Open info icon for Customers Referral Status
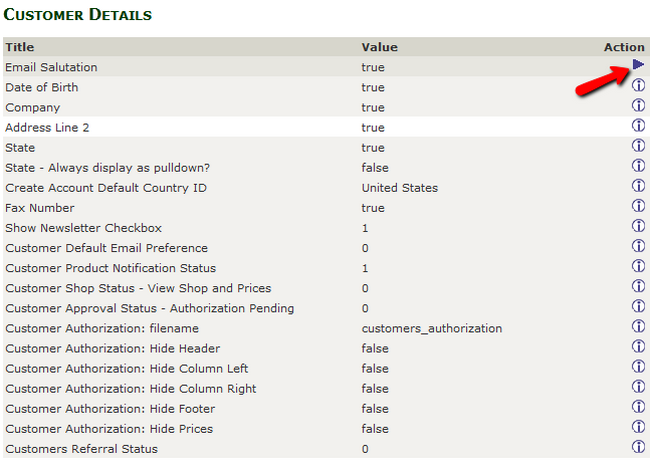This screenshot has height=471, width=650. point(638,447)
